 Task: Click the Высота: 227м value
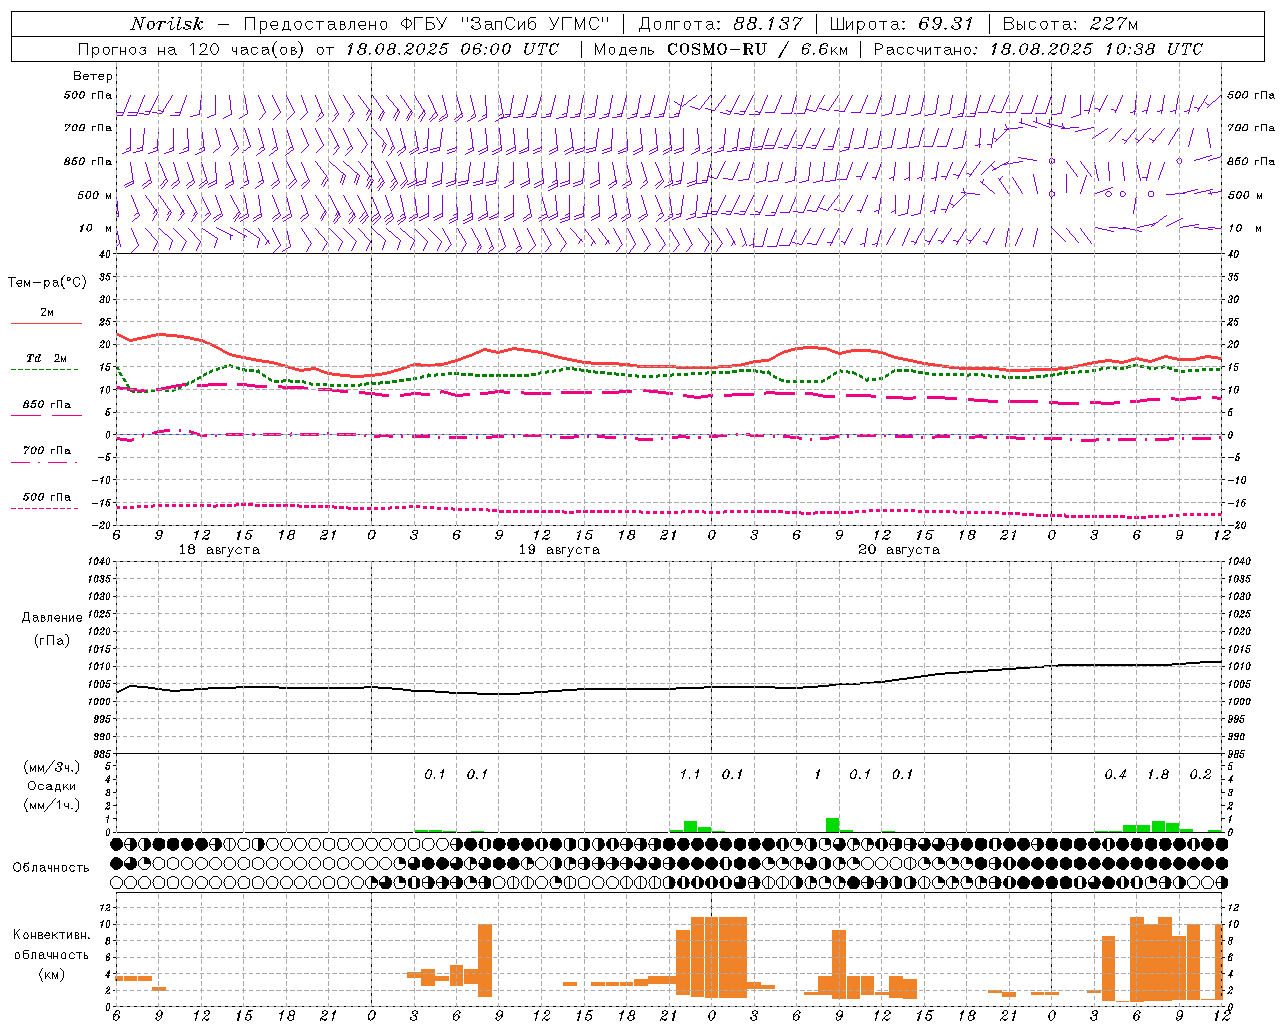(1070, 24)
